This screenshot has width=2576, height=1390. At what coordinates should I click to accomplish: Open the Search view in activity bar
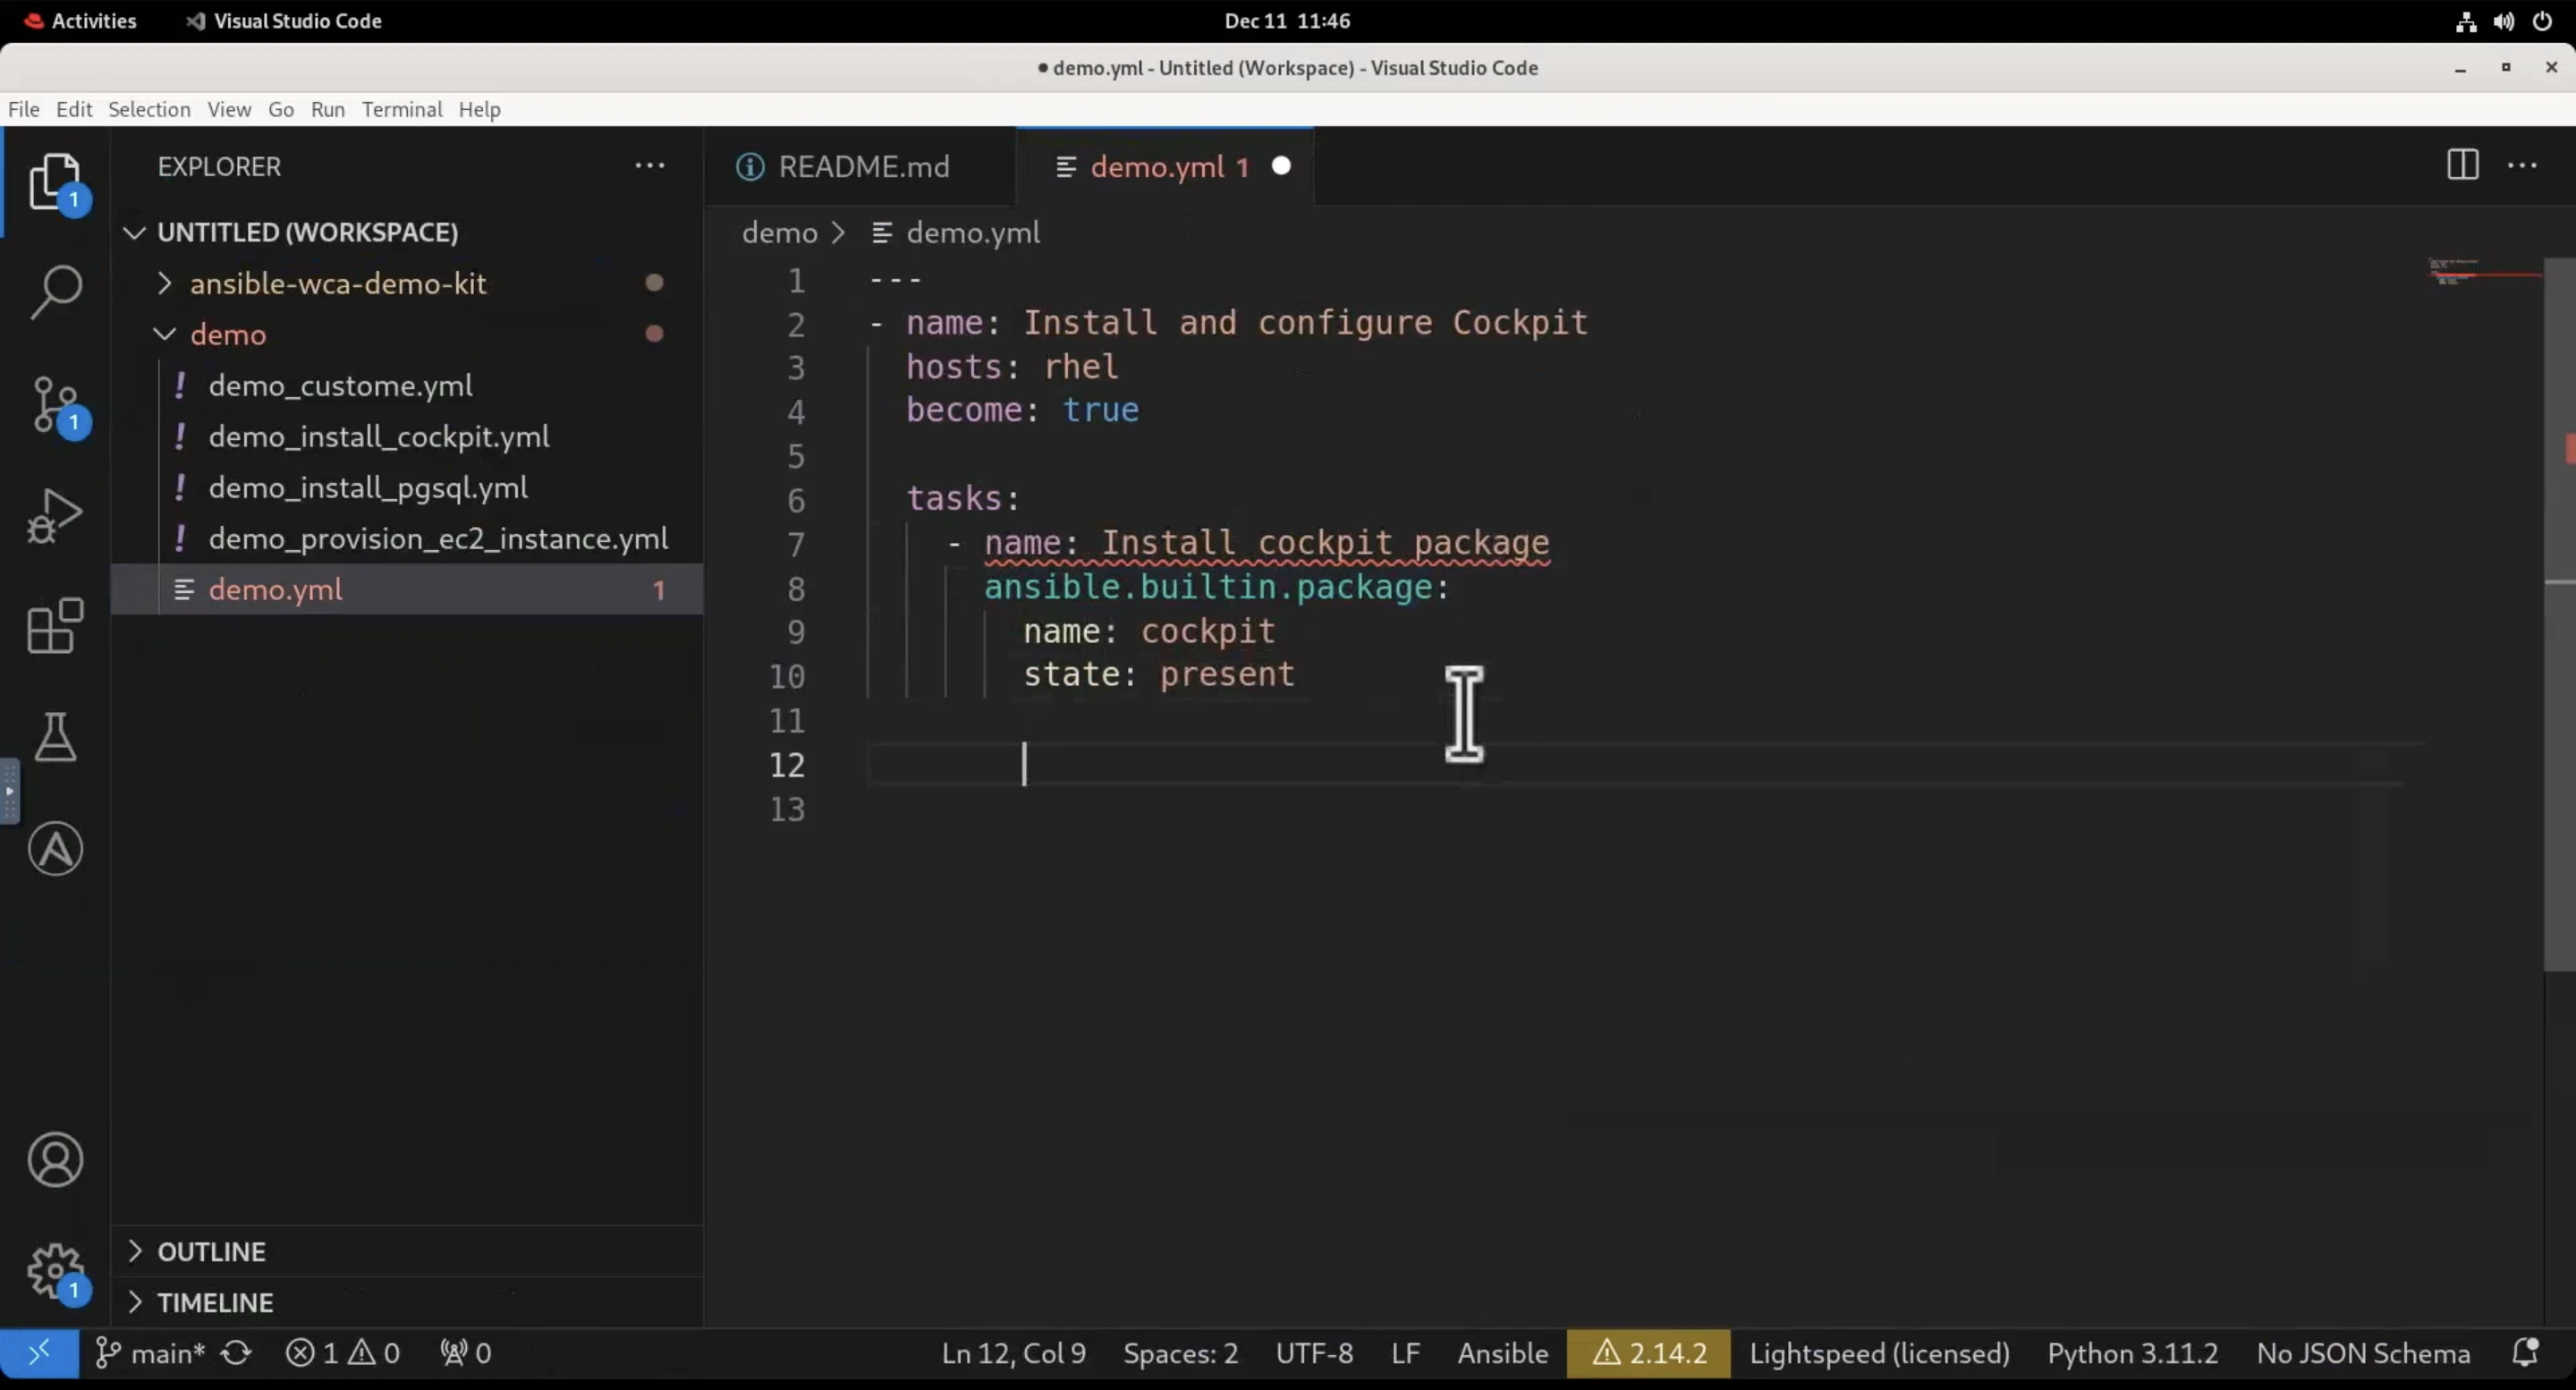click(55, 292)
